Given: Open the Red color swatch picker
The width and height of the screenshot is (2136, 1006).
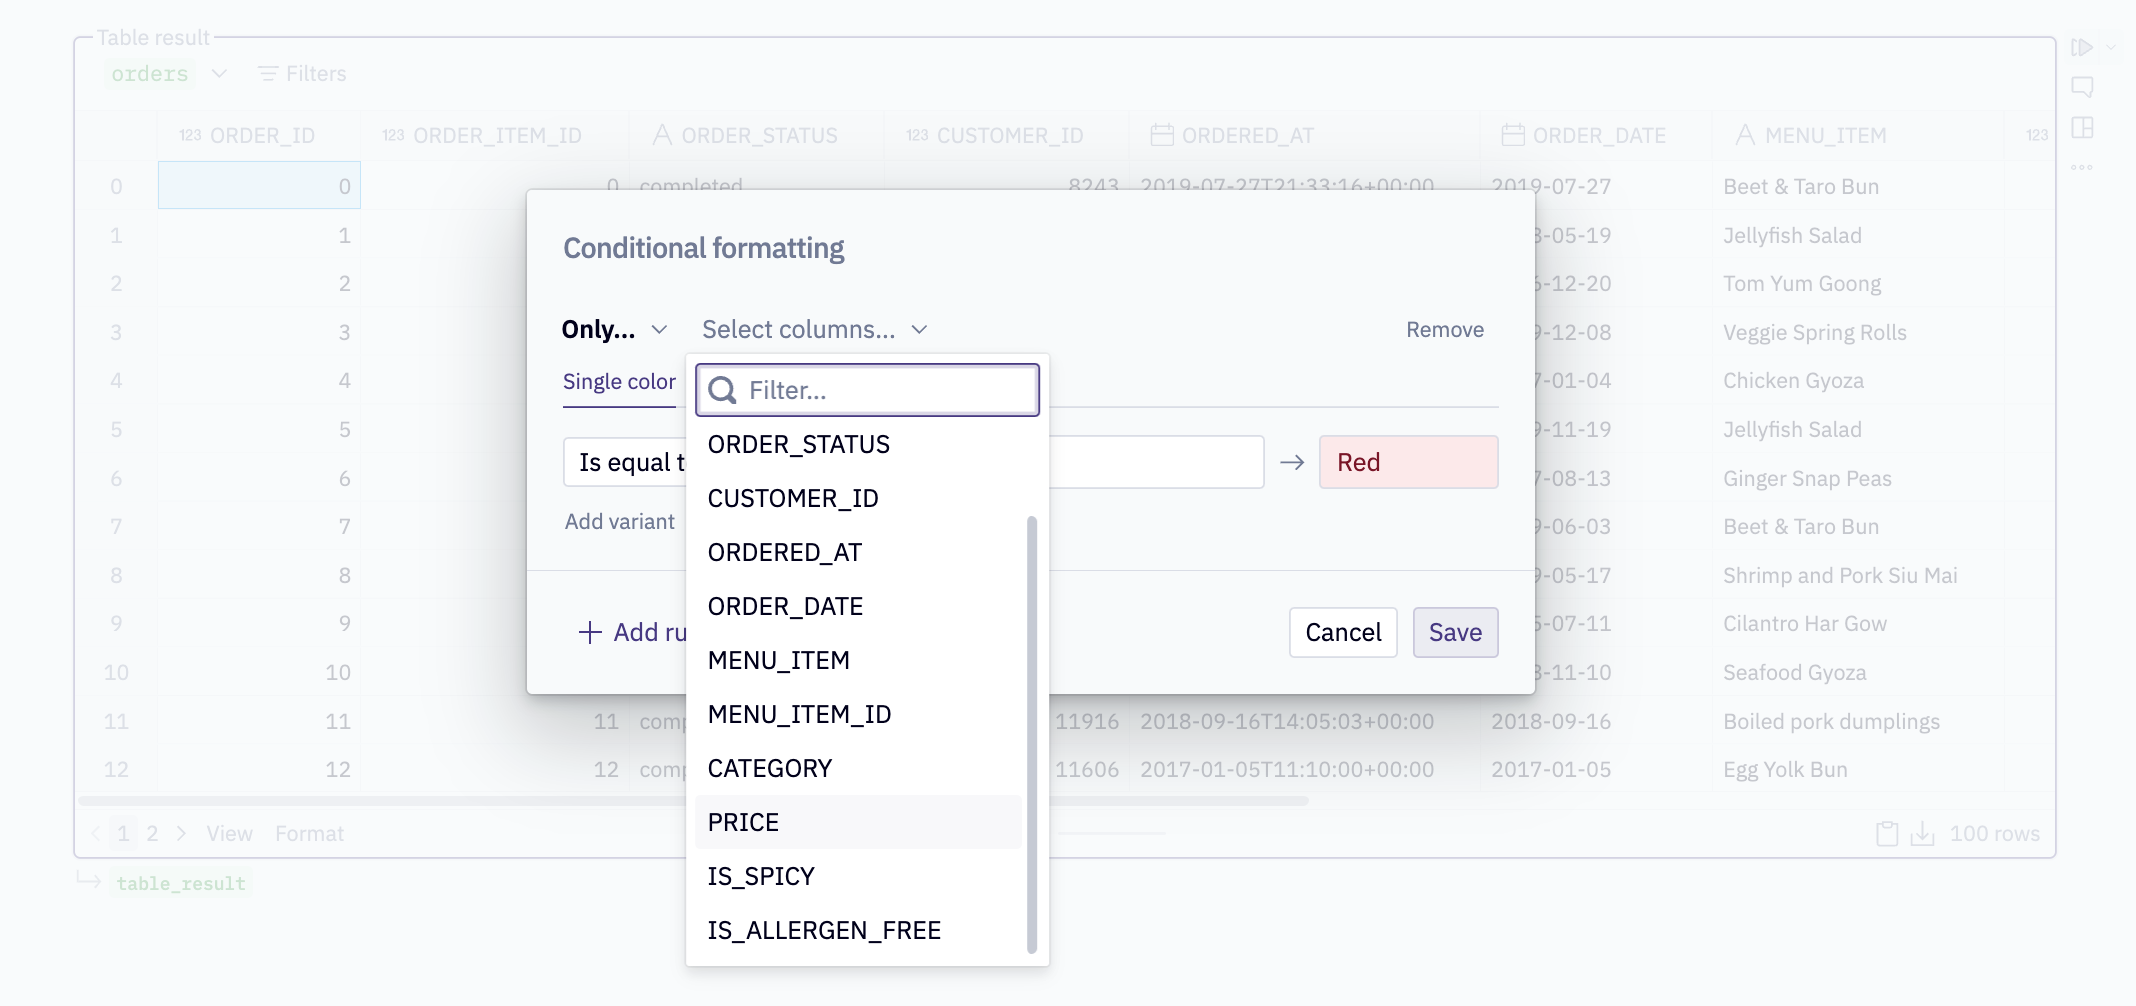Looking at the screenshot, I should click(x=1408, y=462).
